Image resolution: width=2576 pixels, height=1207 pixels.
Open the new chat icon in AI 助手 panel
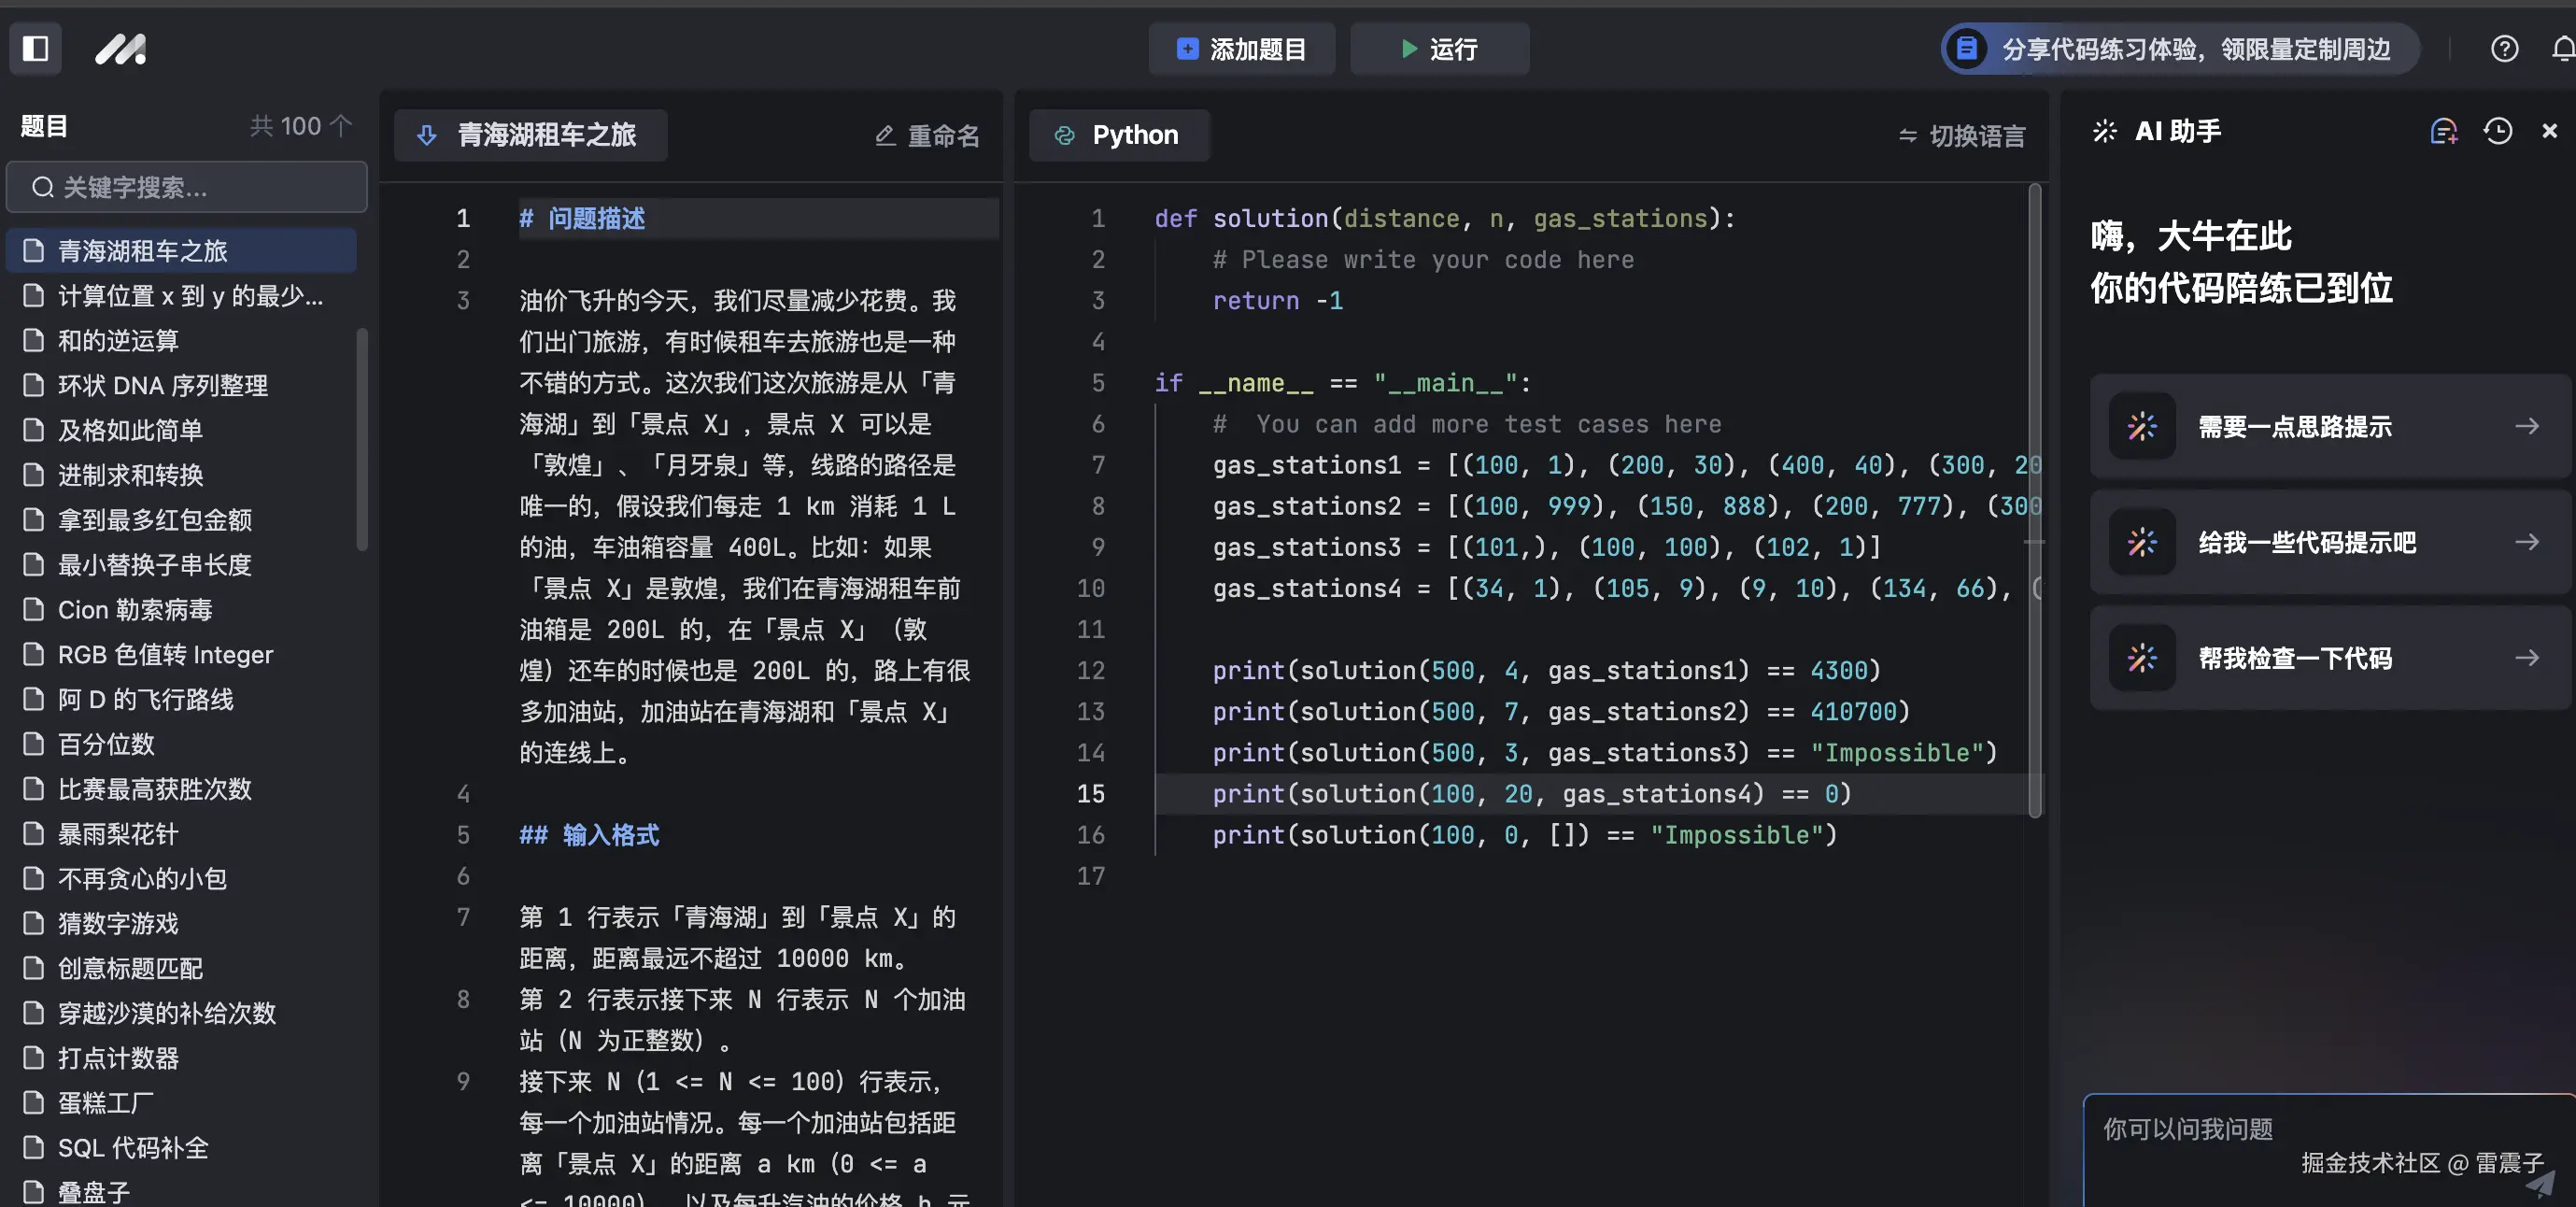[2446, 131]
